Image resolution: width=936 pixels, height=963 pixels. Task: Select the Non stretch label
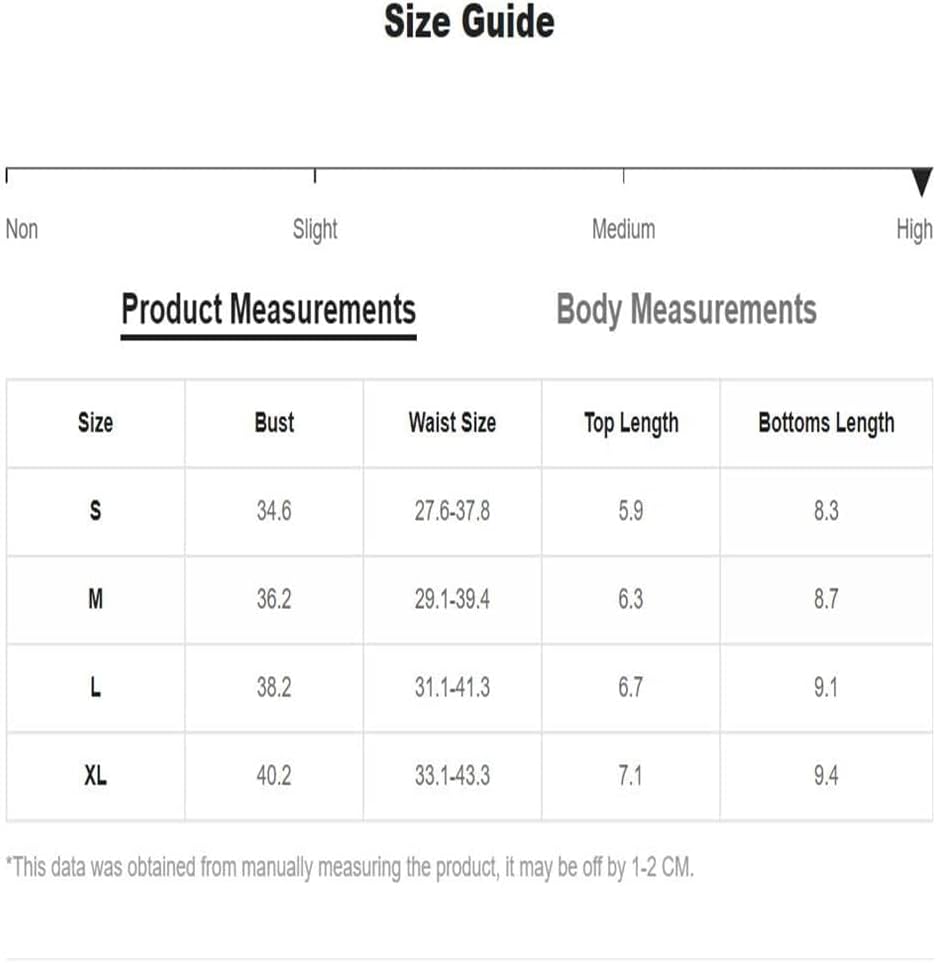21,229
